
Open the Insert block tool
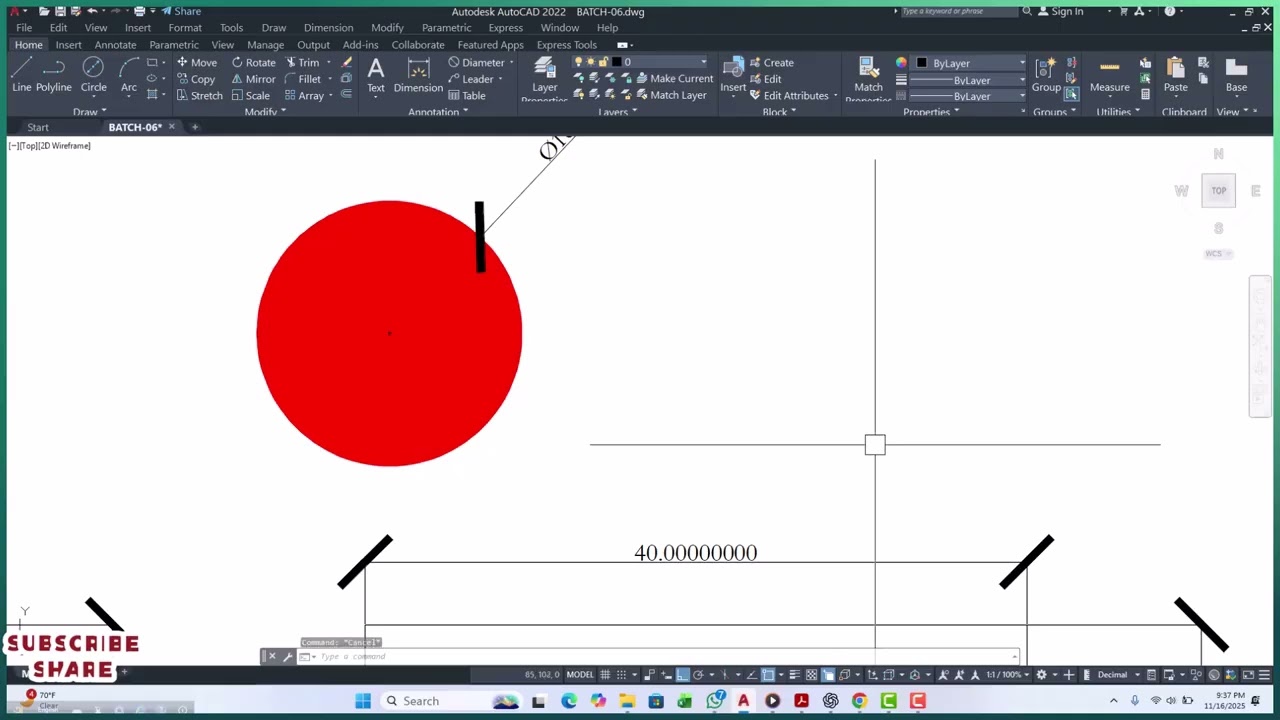733,75
